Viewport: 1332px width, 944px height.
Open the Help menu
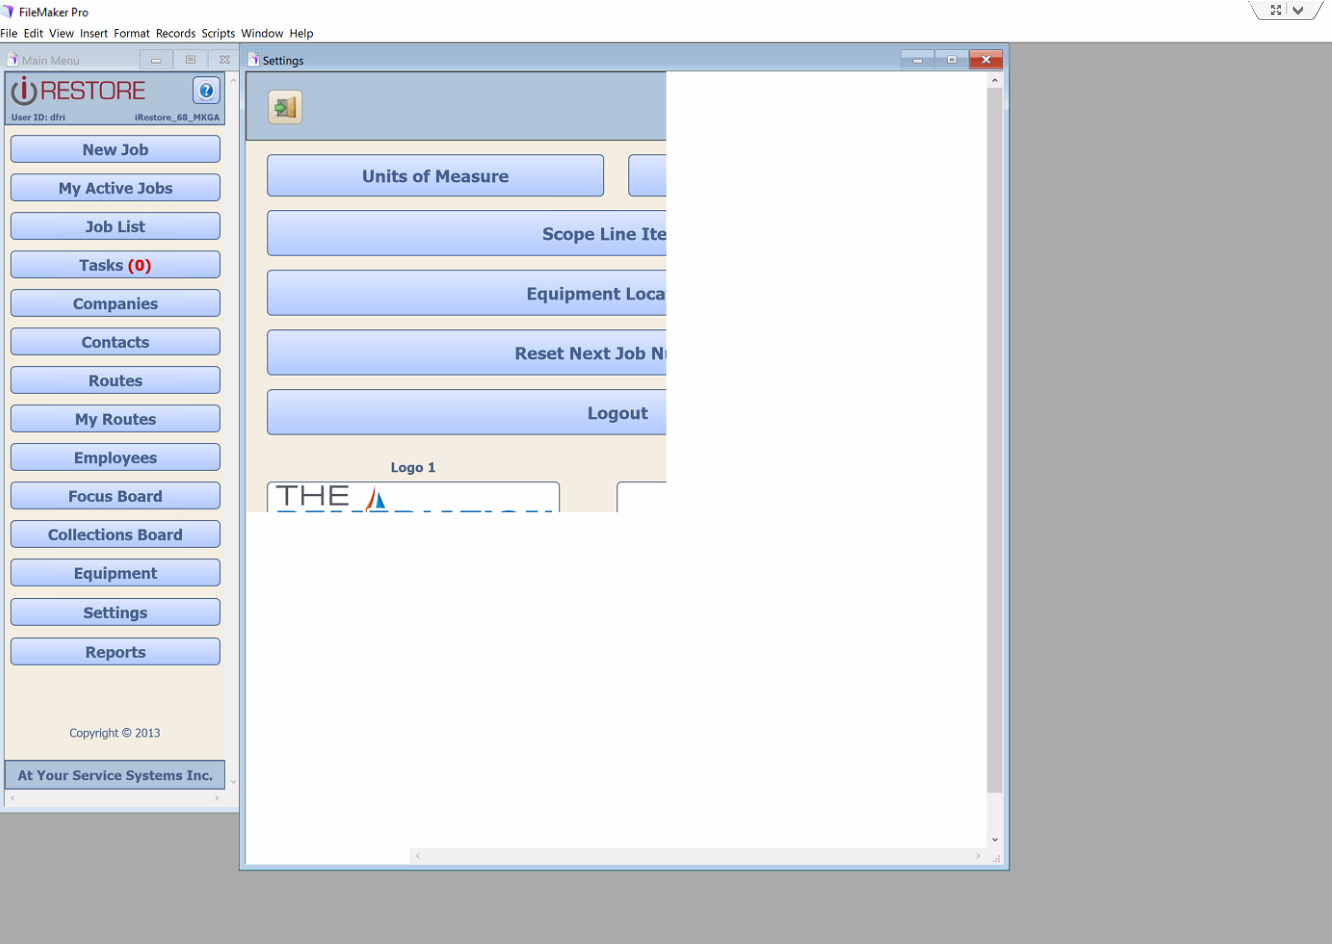tap(301, 33)
